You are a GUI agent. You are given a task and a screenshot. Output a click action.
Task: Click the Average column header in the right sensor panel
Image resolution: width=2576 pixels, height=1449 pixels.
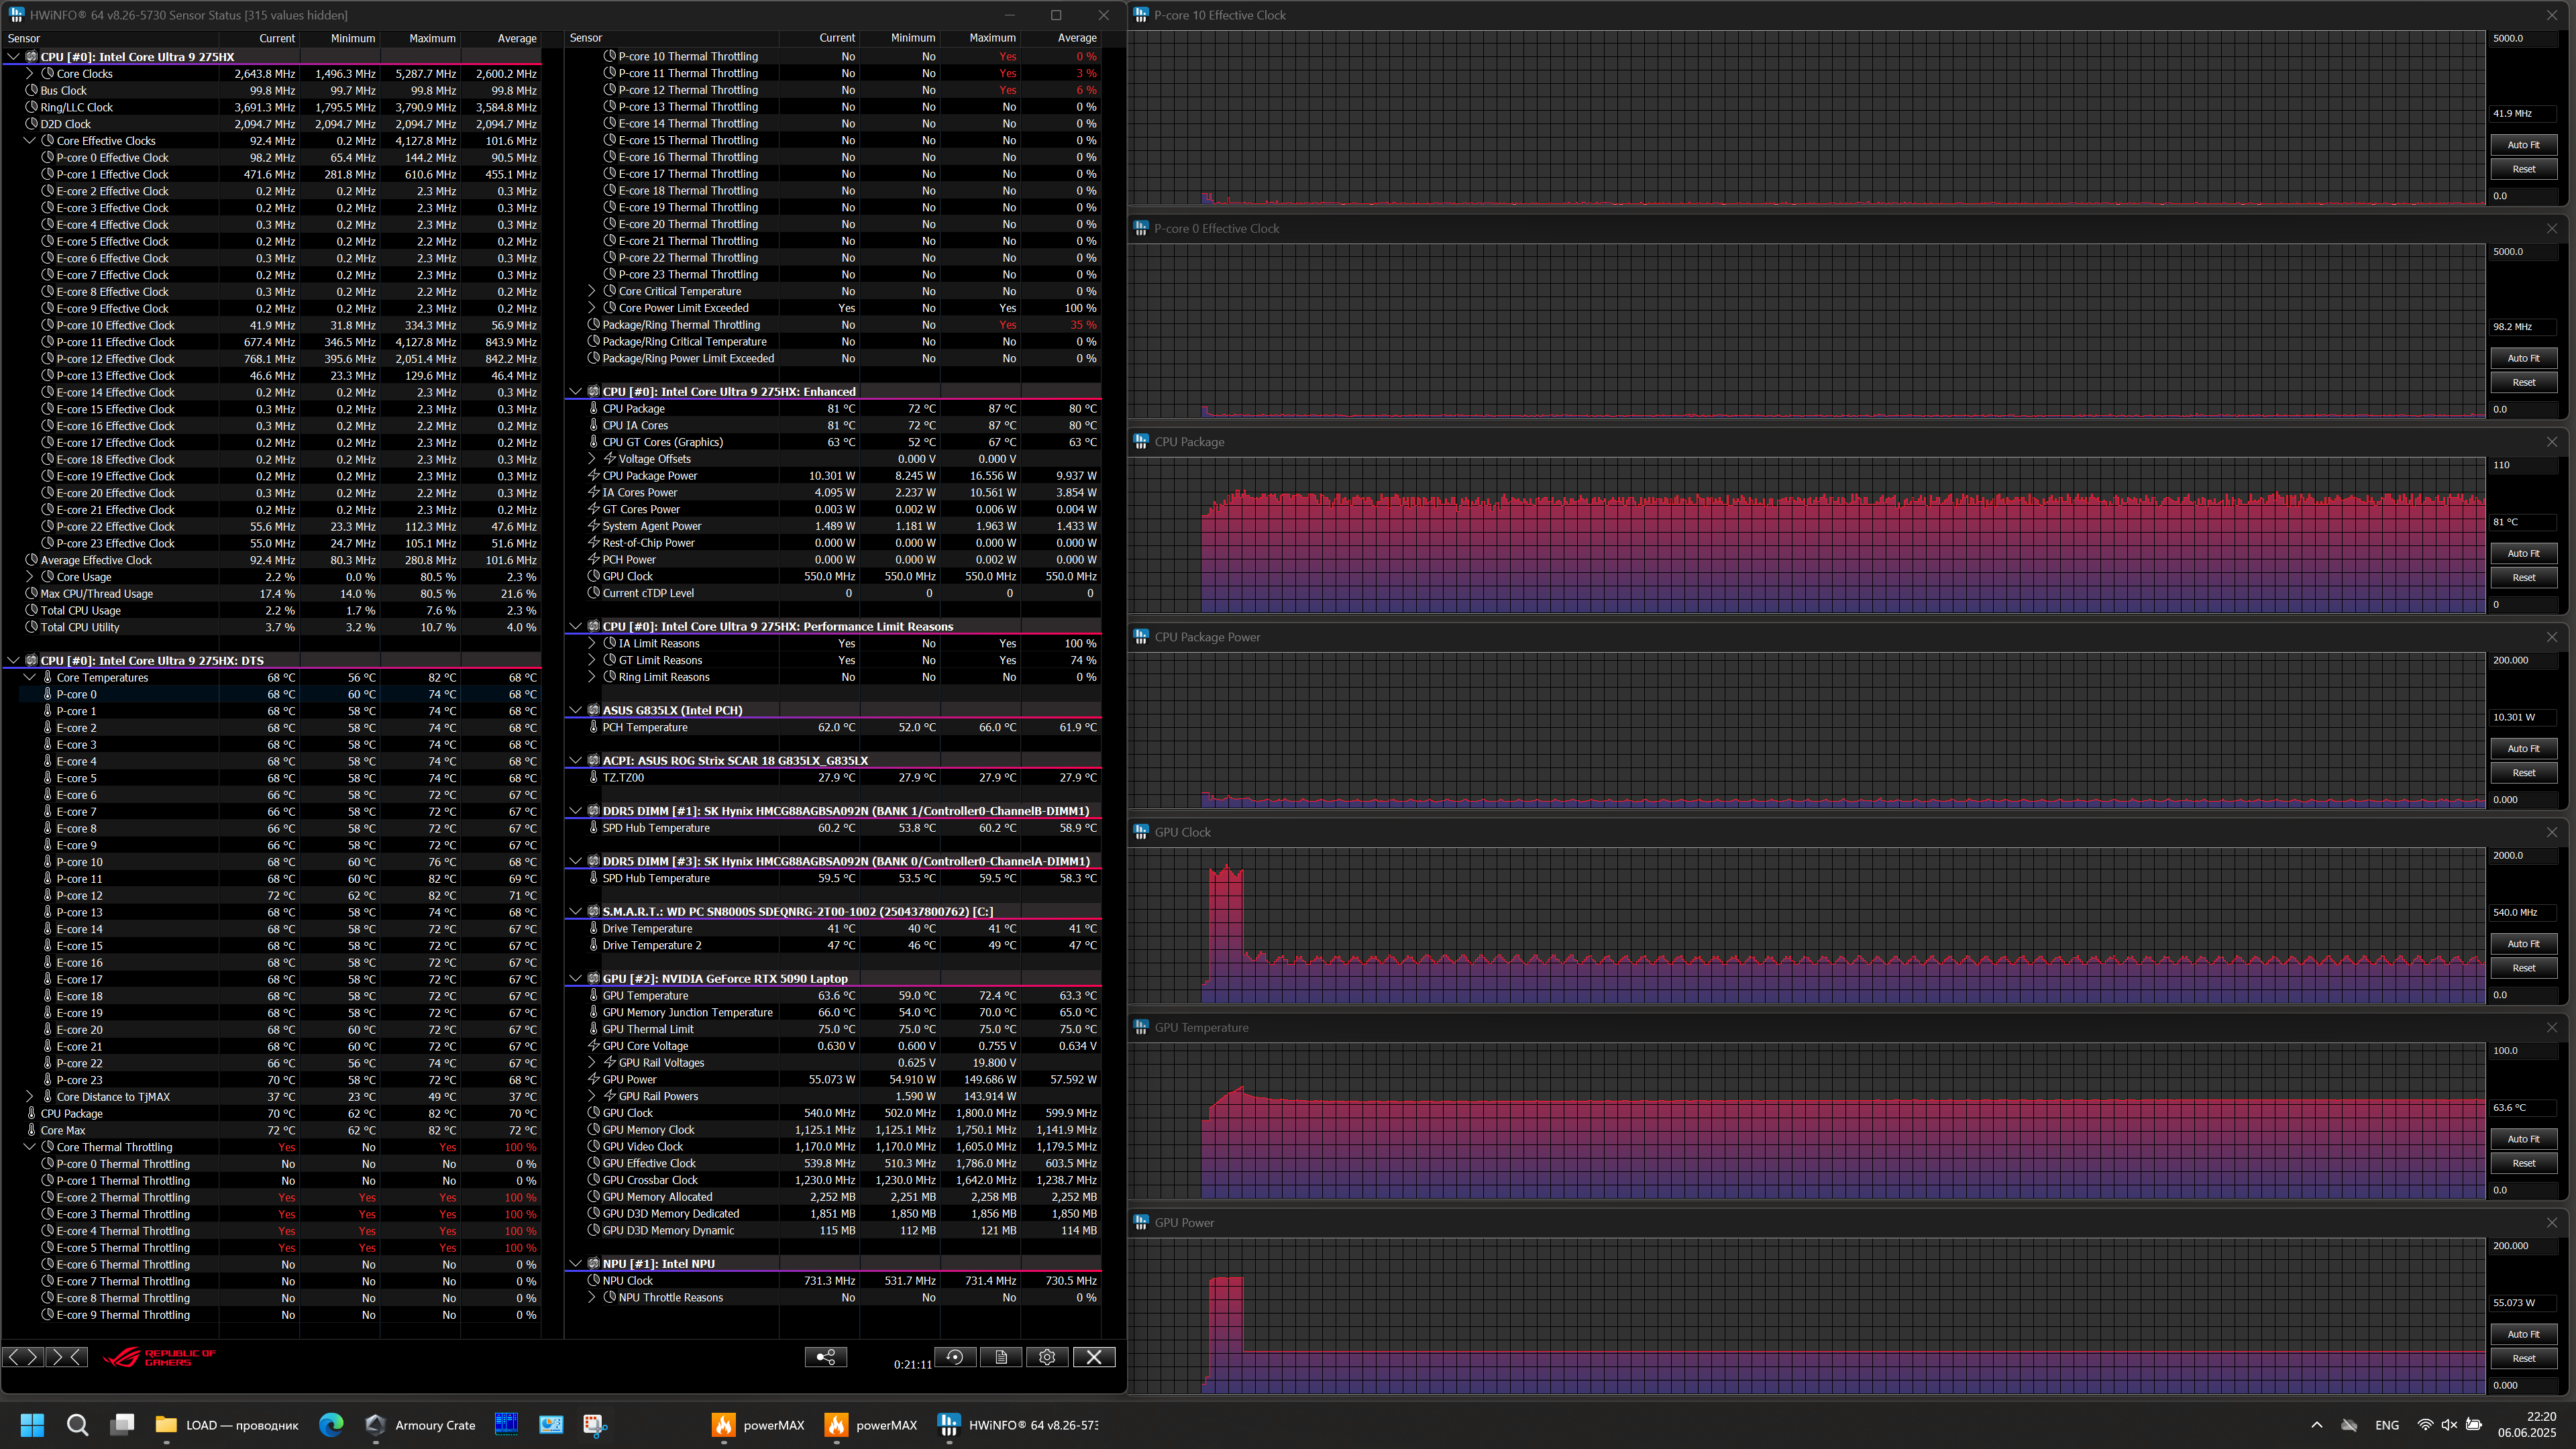tap(1077, 38)
